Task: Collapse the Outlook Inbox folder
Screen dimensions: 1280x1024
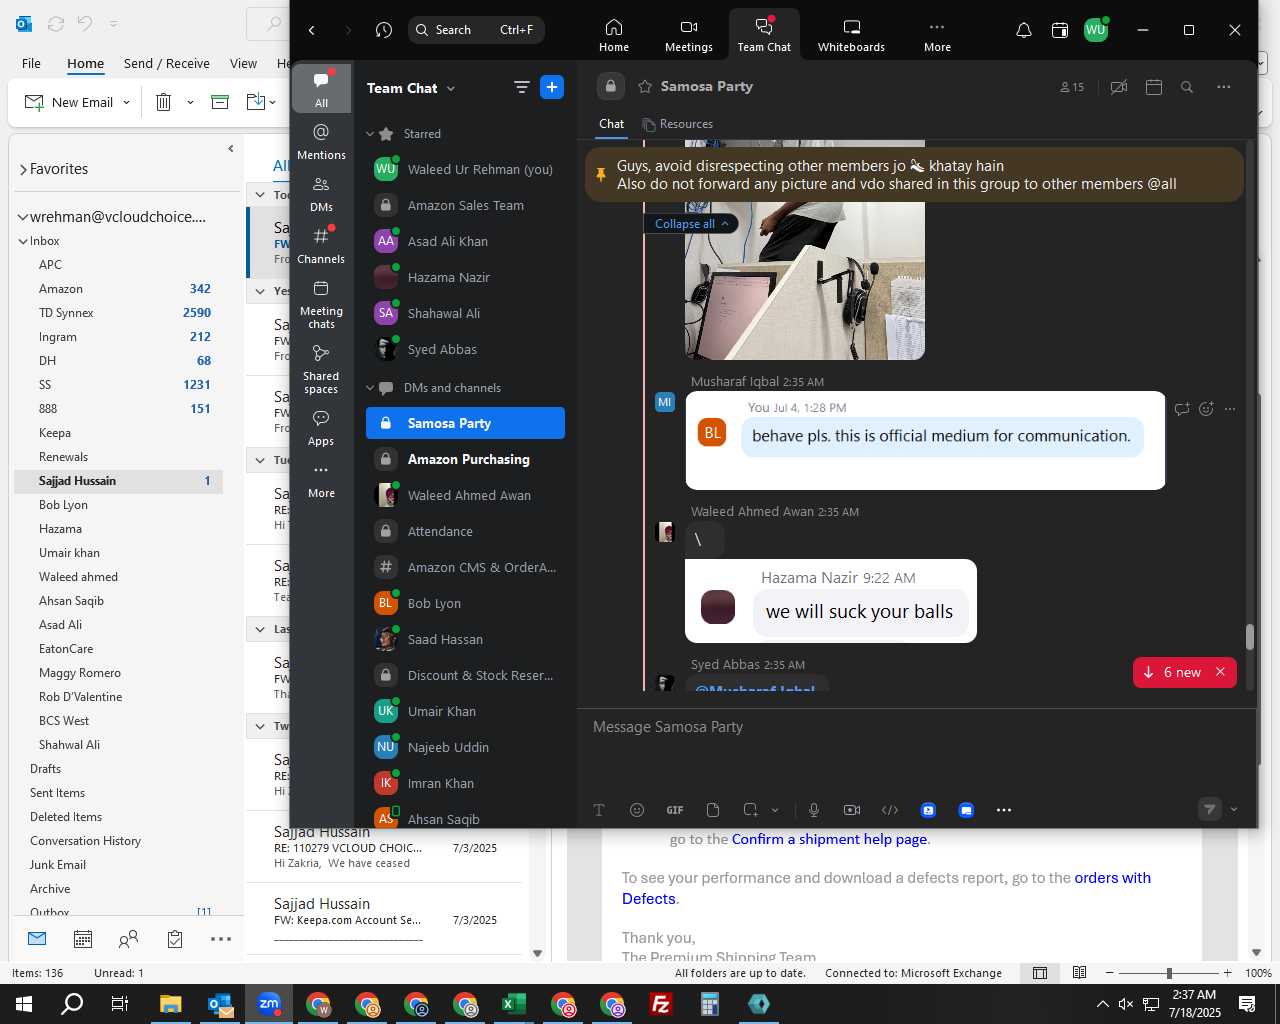Action: pos(23,241)
